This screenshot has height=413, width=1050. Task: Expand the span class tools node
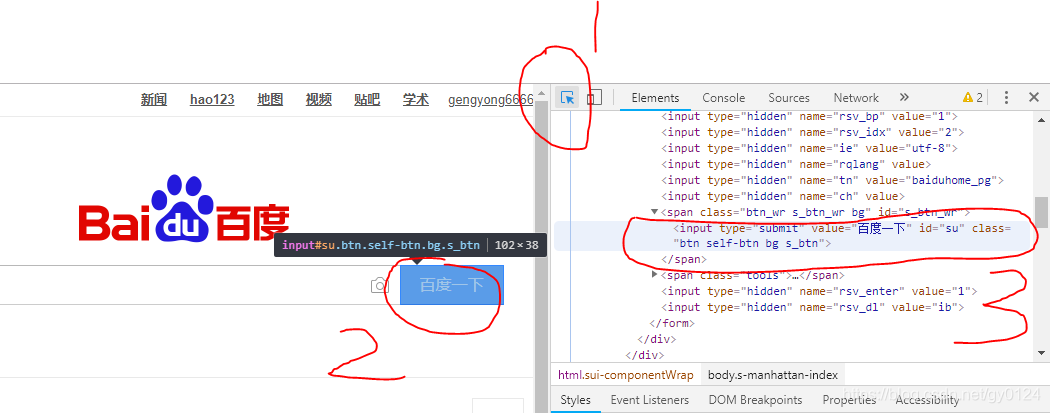pos(654,274)
